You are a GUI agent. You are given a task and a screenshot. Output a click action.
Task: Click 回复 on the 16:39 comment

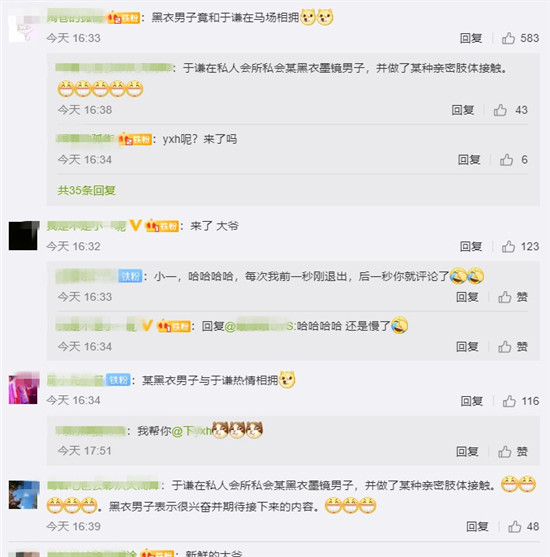click(x=477, y=526)
